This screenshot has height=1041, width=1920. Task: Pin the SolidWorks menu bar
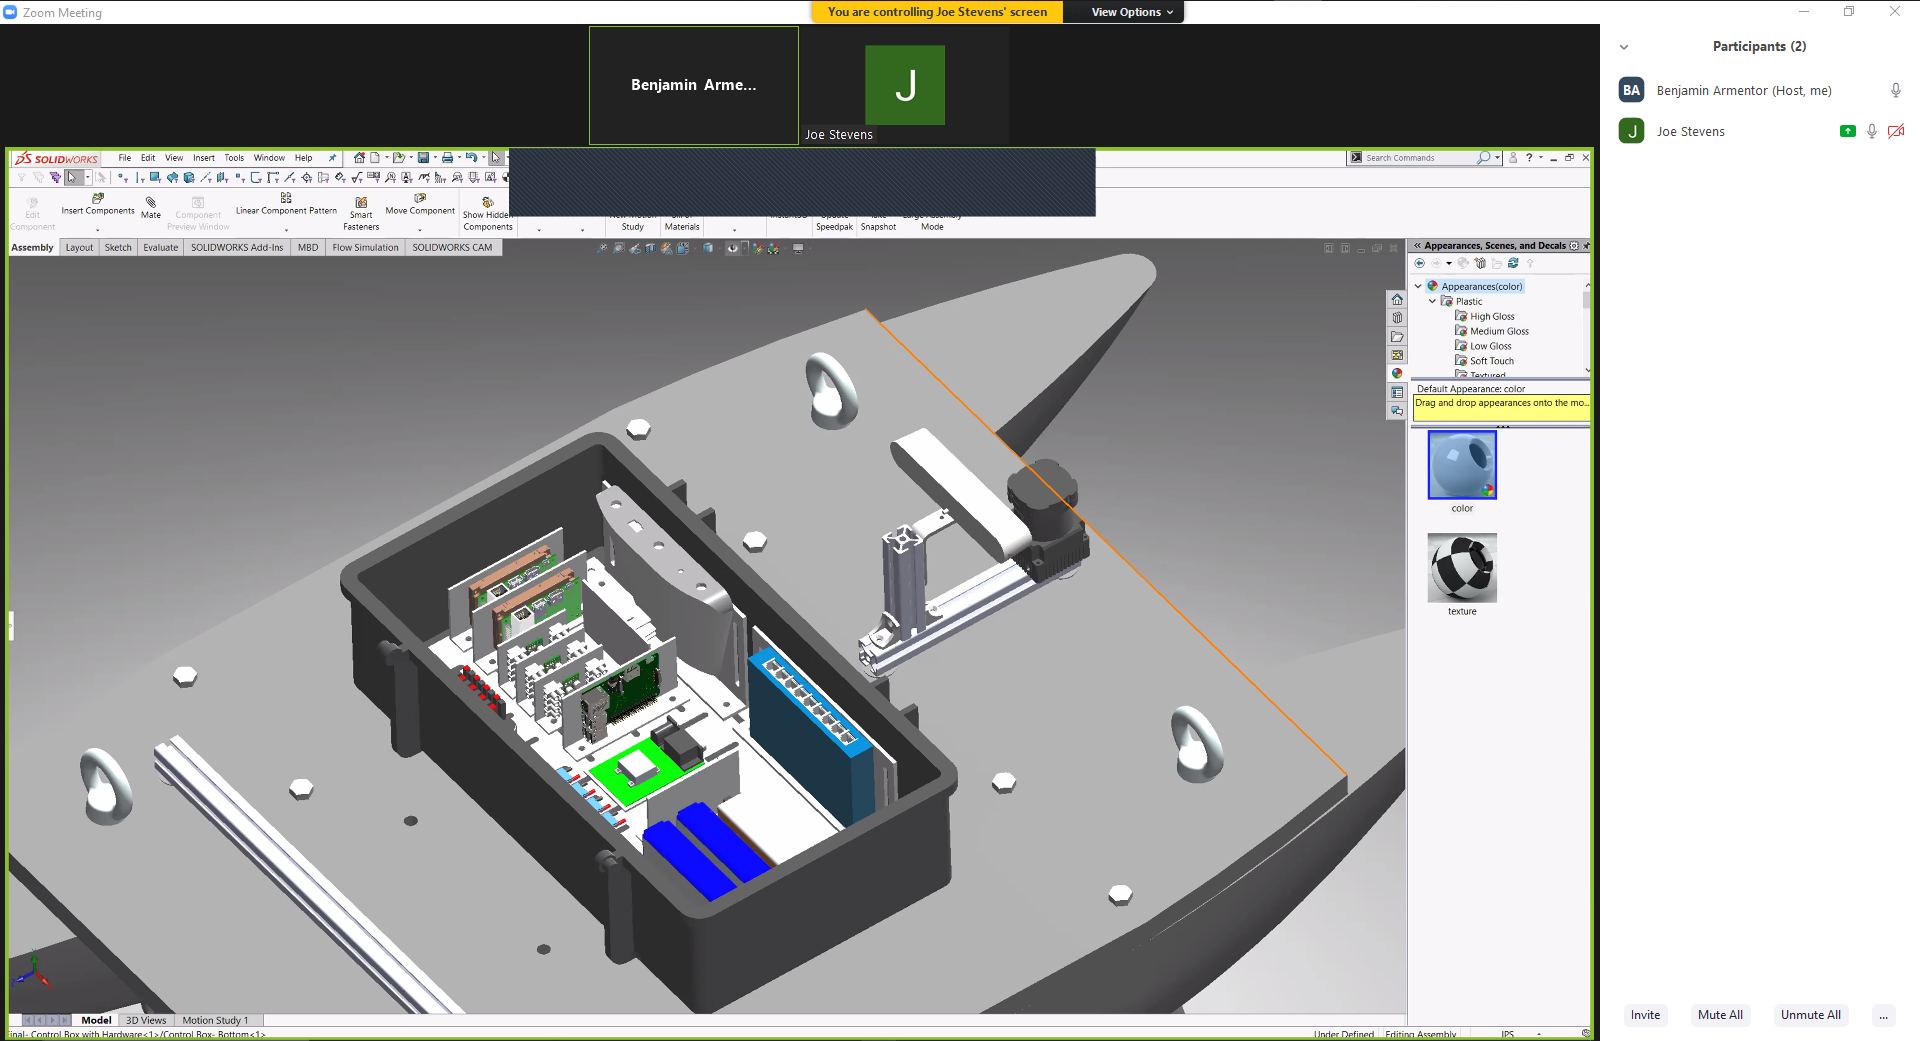click(x=333, y=158)
